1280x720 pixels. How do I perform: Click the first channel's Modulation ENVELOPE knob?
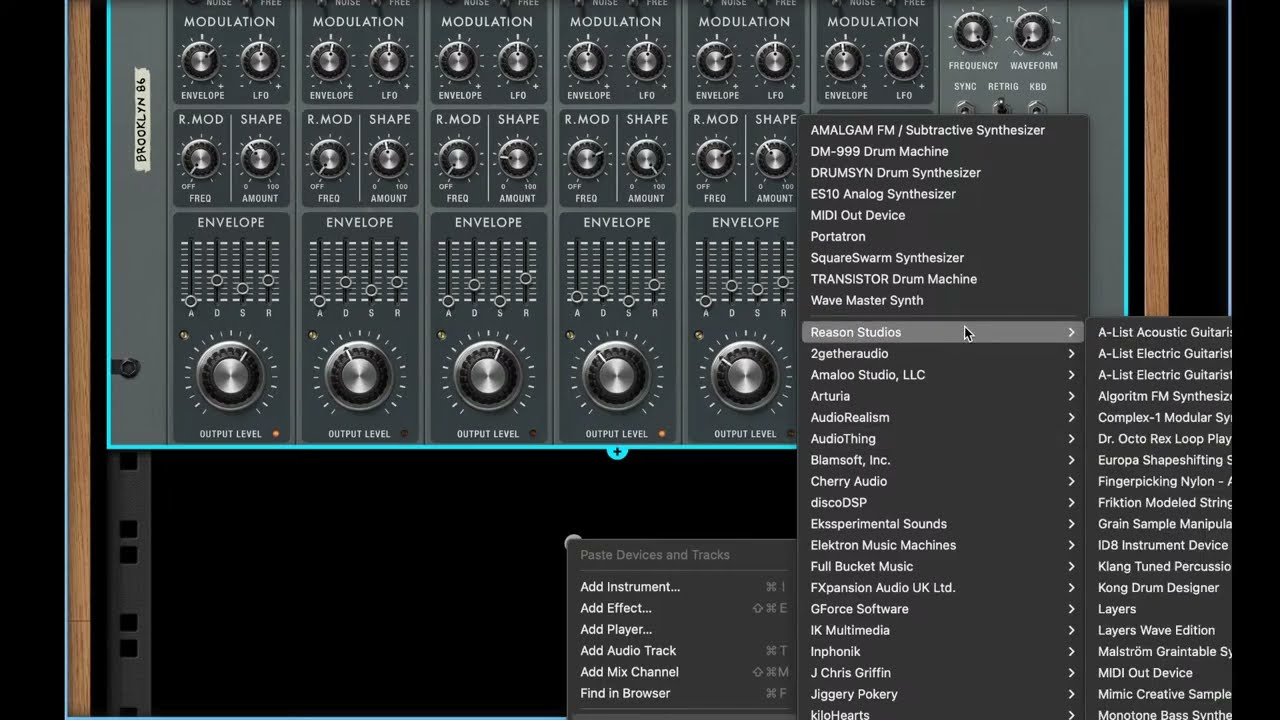point(201,61)
